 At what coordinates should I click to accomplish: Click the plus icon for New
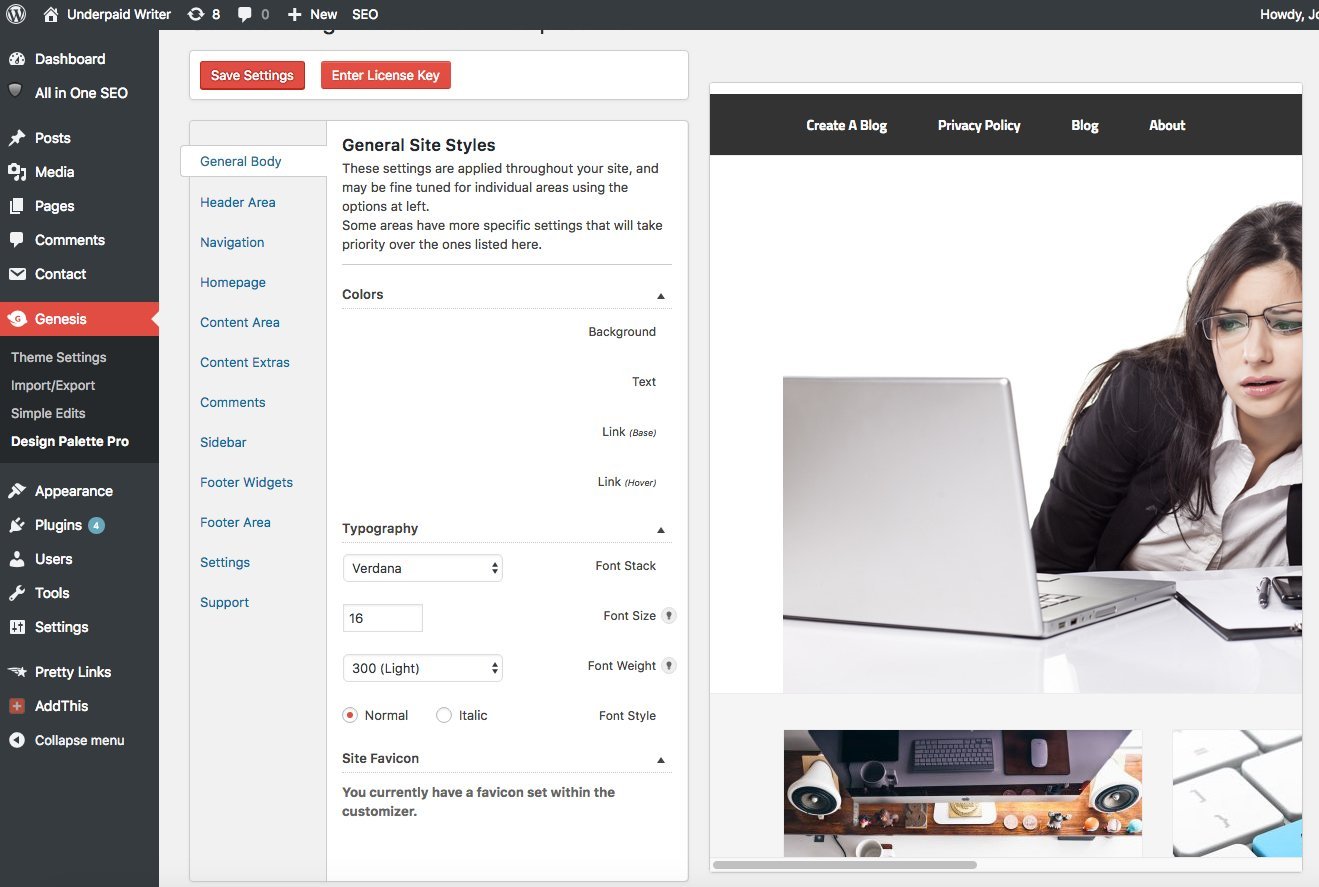[294, 14]
